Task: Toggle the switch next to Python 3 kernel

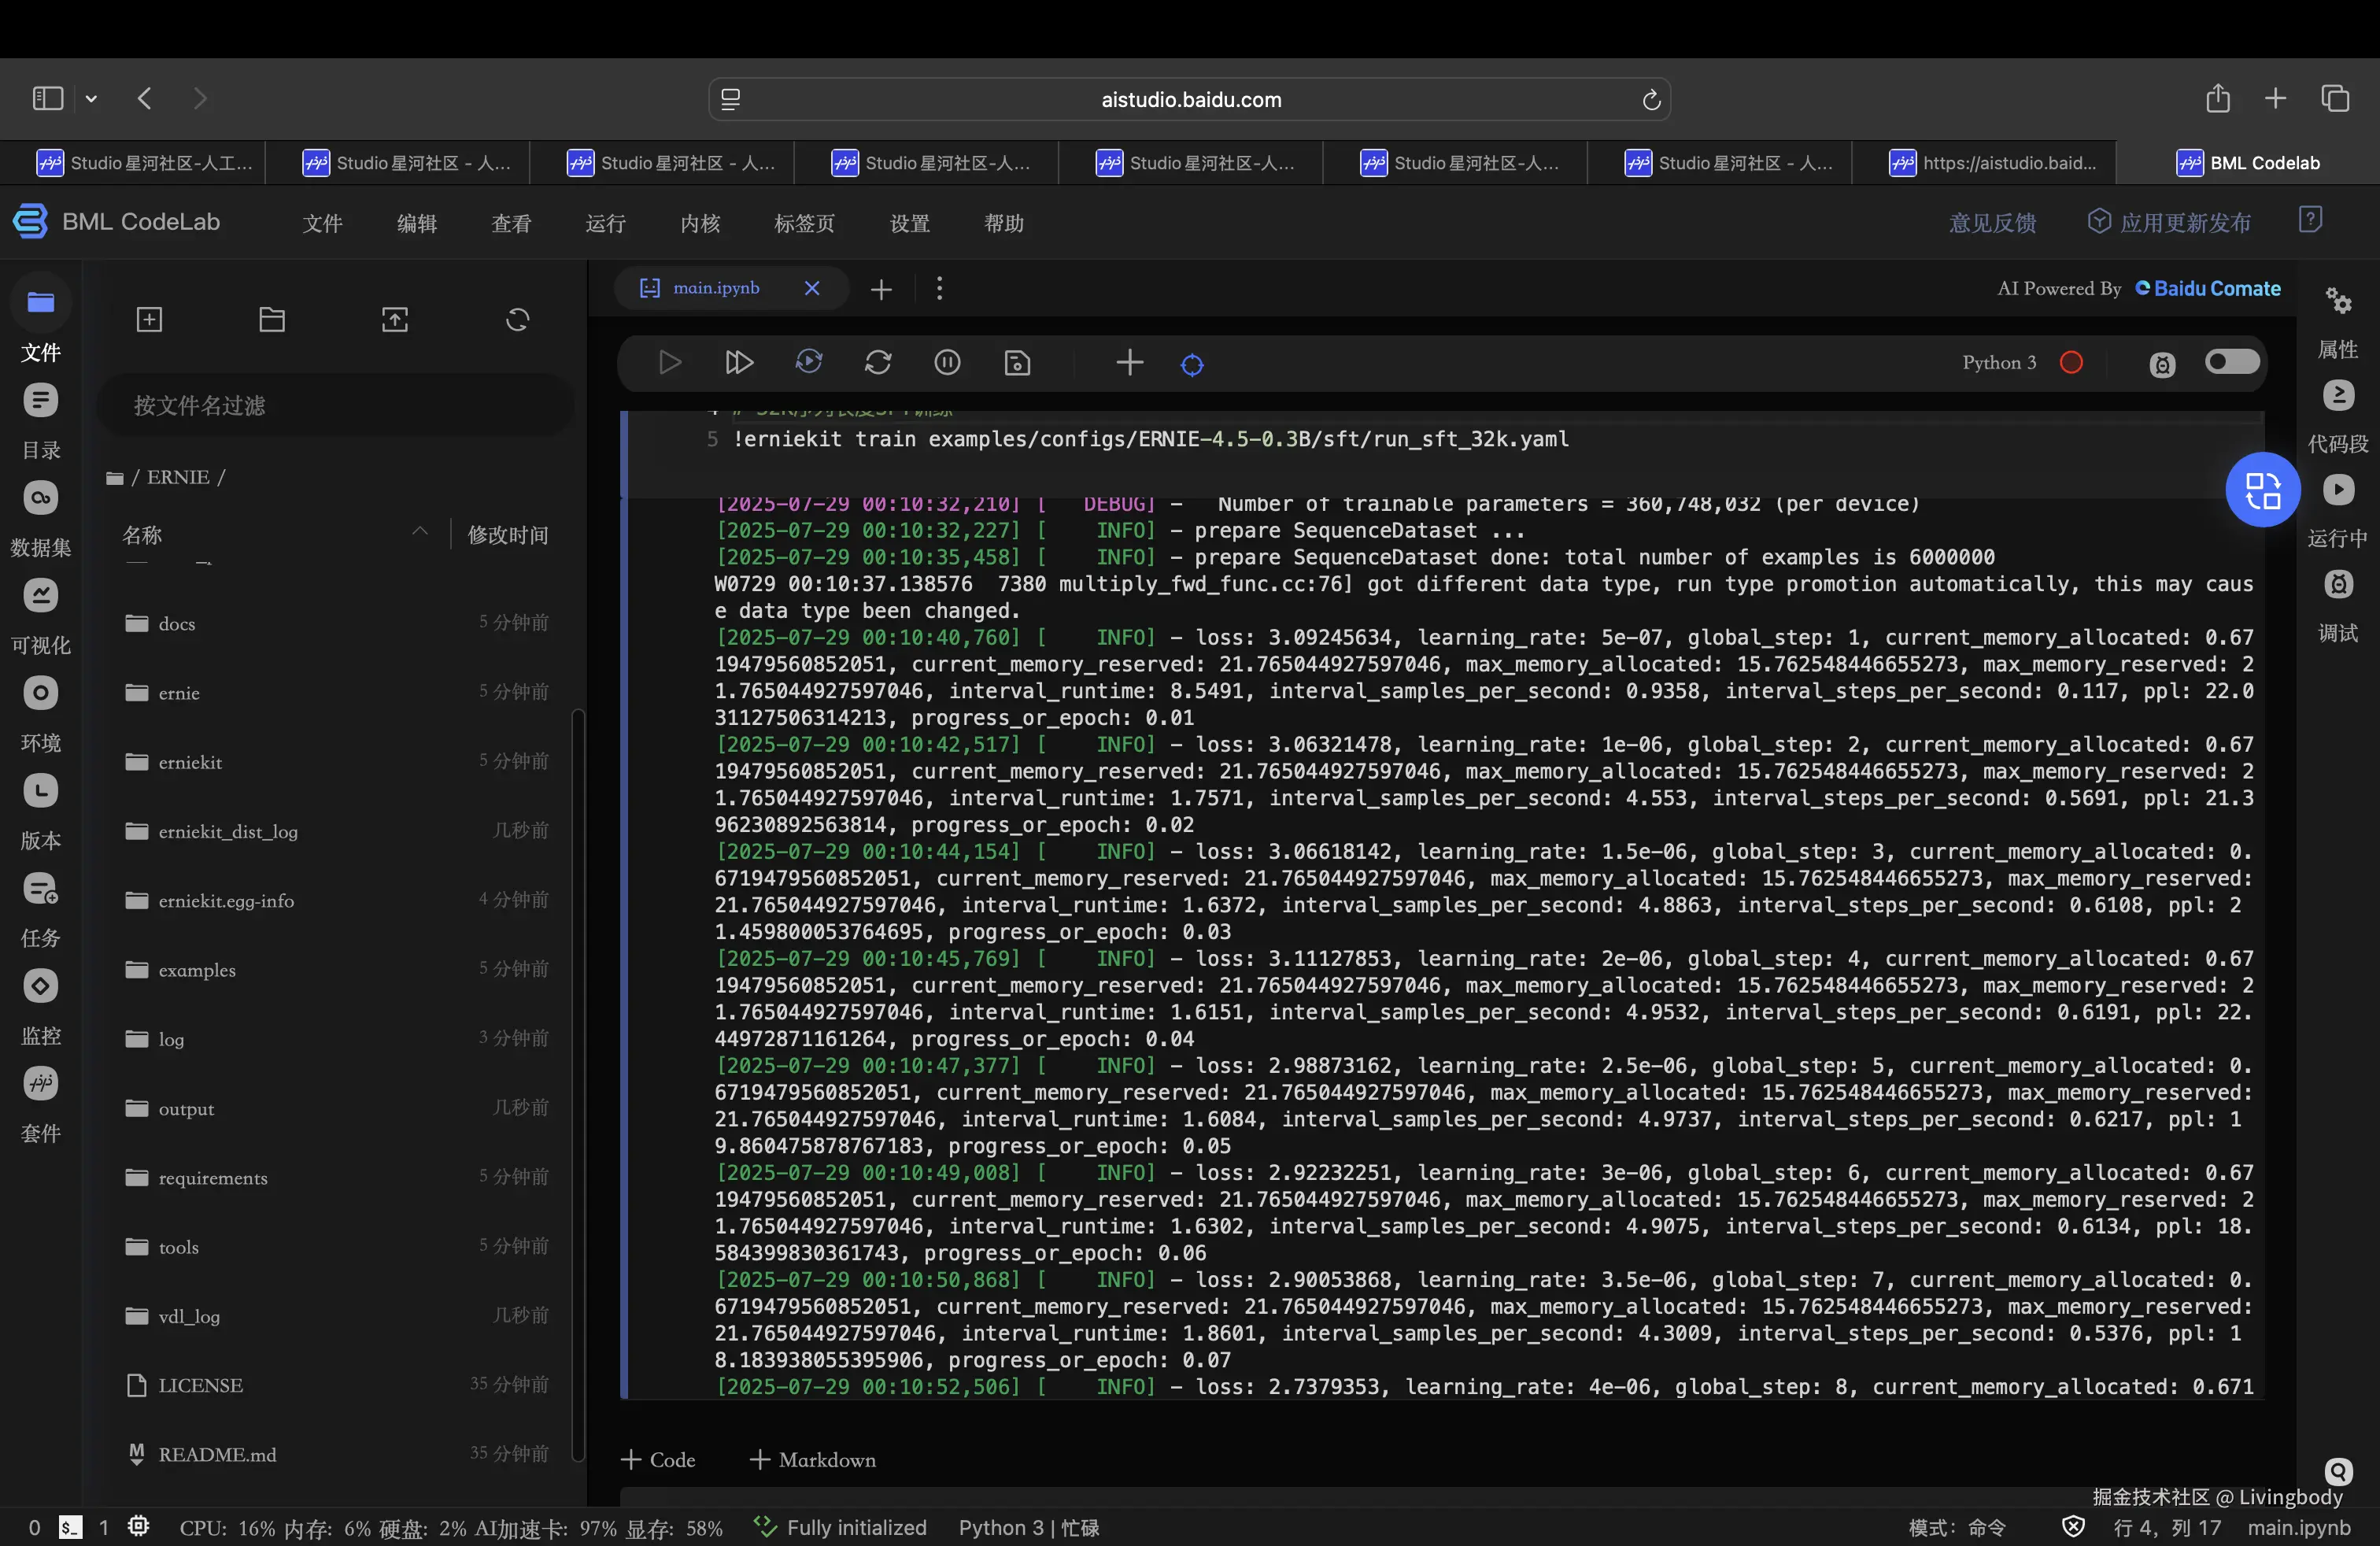Action: click(2233, 362)
